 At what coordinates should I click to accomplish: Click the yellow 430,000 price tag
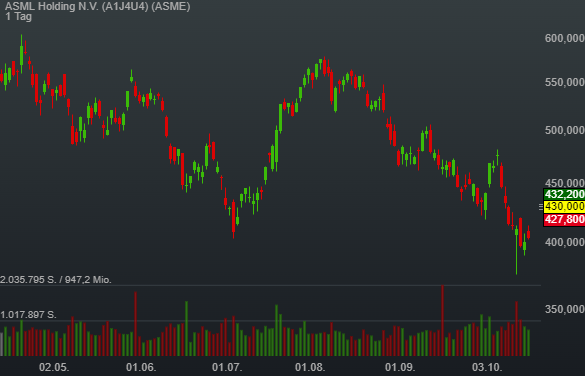pyautogui.click(x=564, y=207)
